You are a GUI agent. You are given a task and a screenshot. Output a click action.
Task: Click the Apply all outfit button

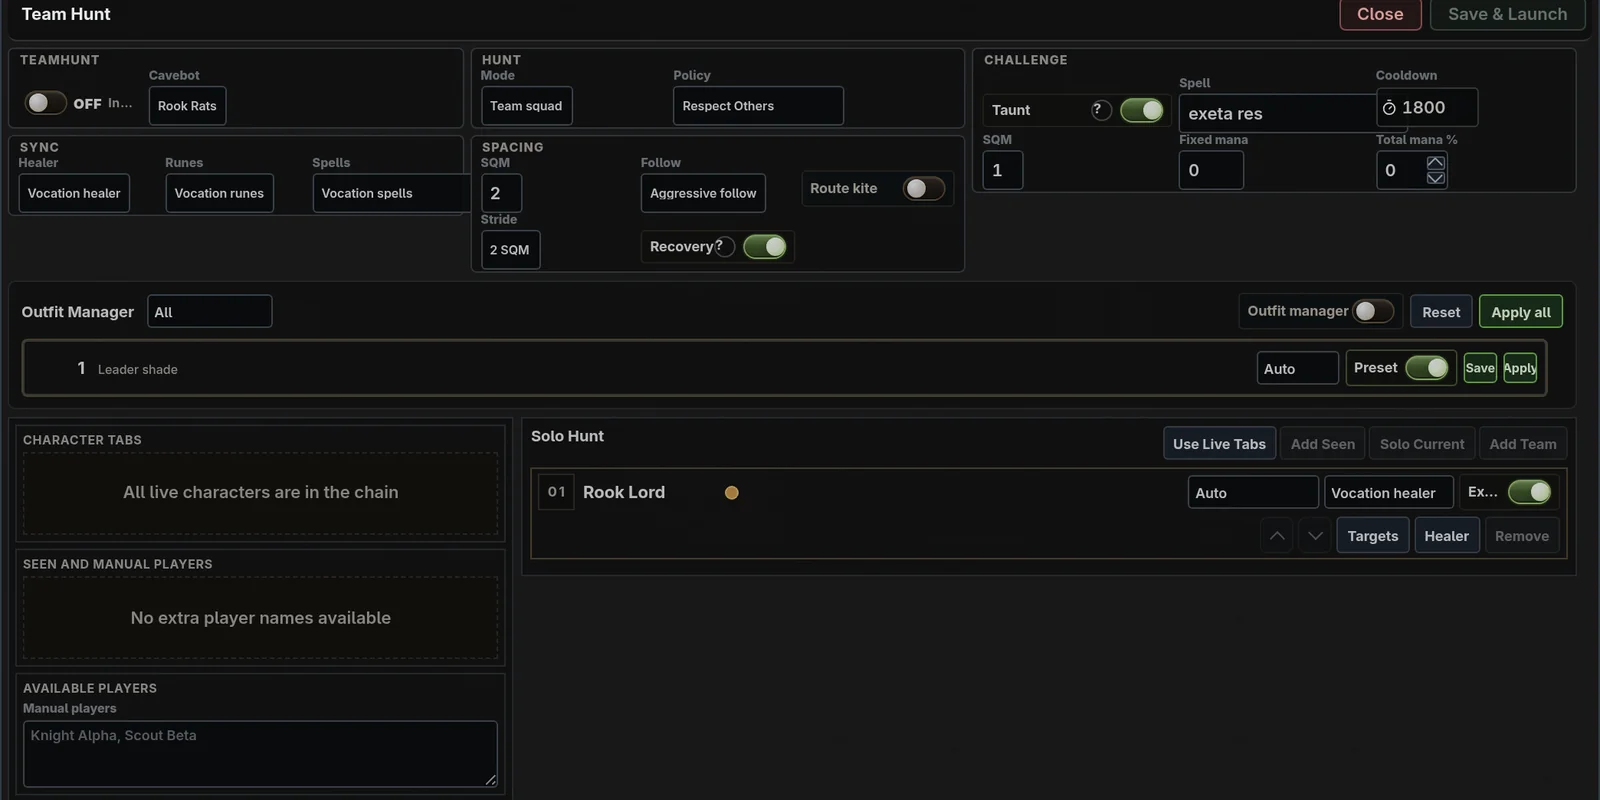[1521, 312]
